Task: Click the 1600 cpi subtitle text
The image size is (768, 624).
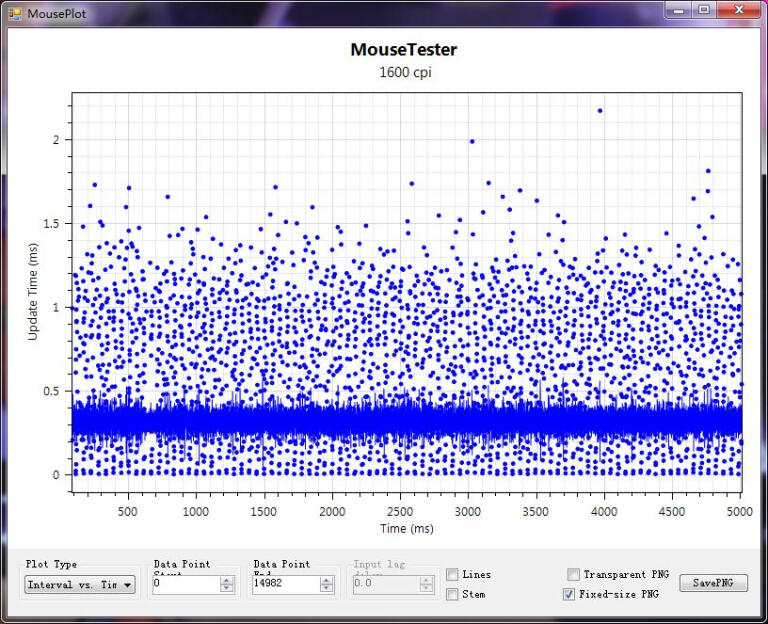Action: point(404,72)
